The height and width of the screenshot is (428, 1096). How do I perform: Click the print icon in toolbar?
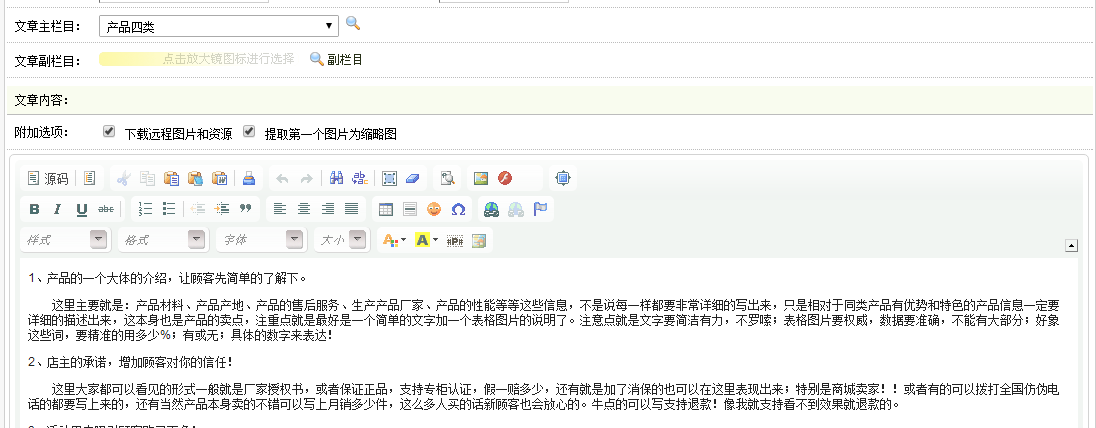249,179
